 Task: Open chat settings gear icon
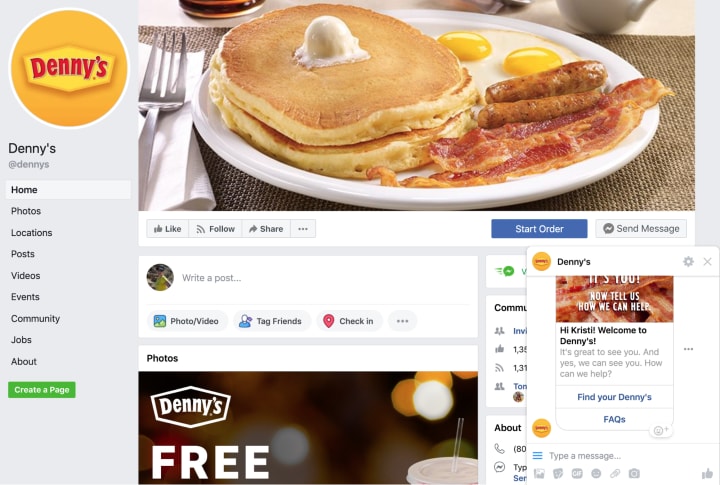688,261
